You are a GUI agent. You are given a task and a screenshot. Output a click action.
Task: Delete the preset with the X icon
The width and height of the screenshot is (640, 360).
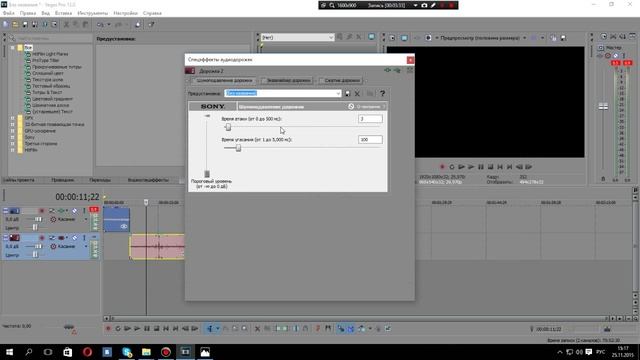click(x=357, y=93)
